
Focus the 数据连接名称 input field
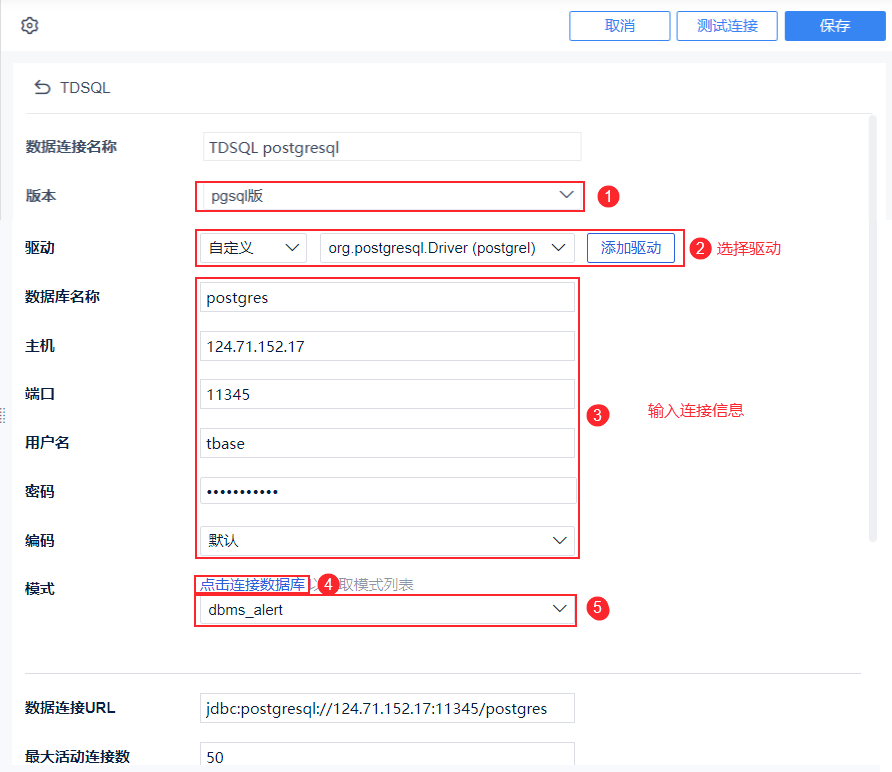pyautogui.click(x=392, y=147)
